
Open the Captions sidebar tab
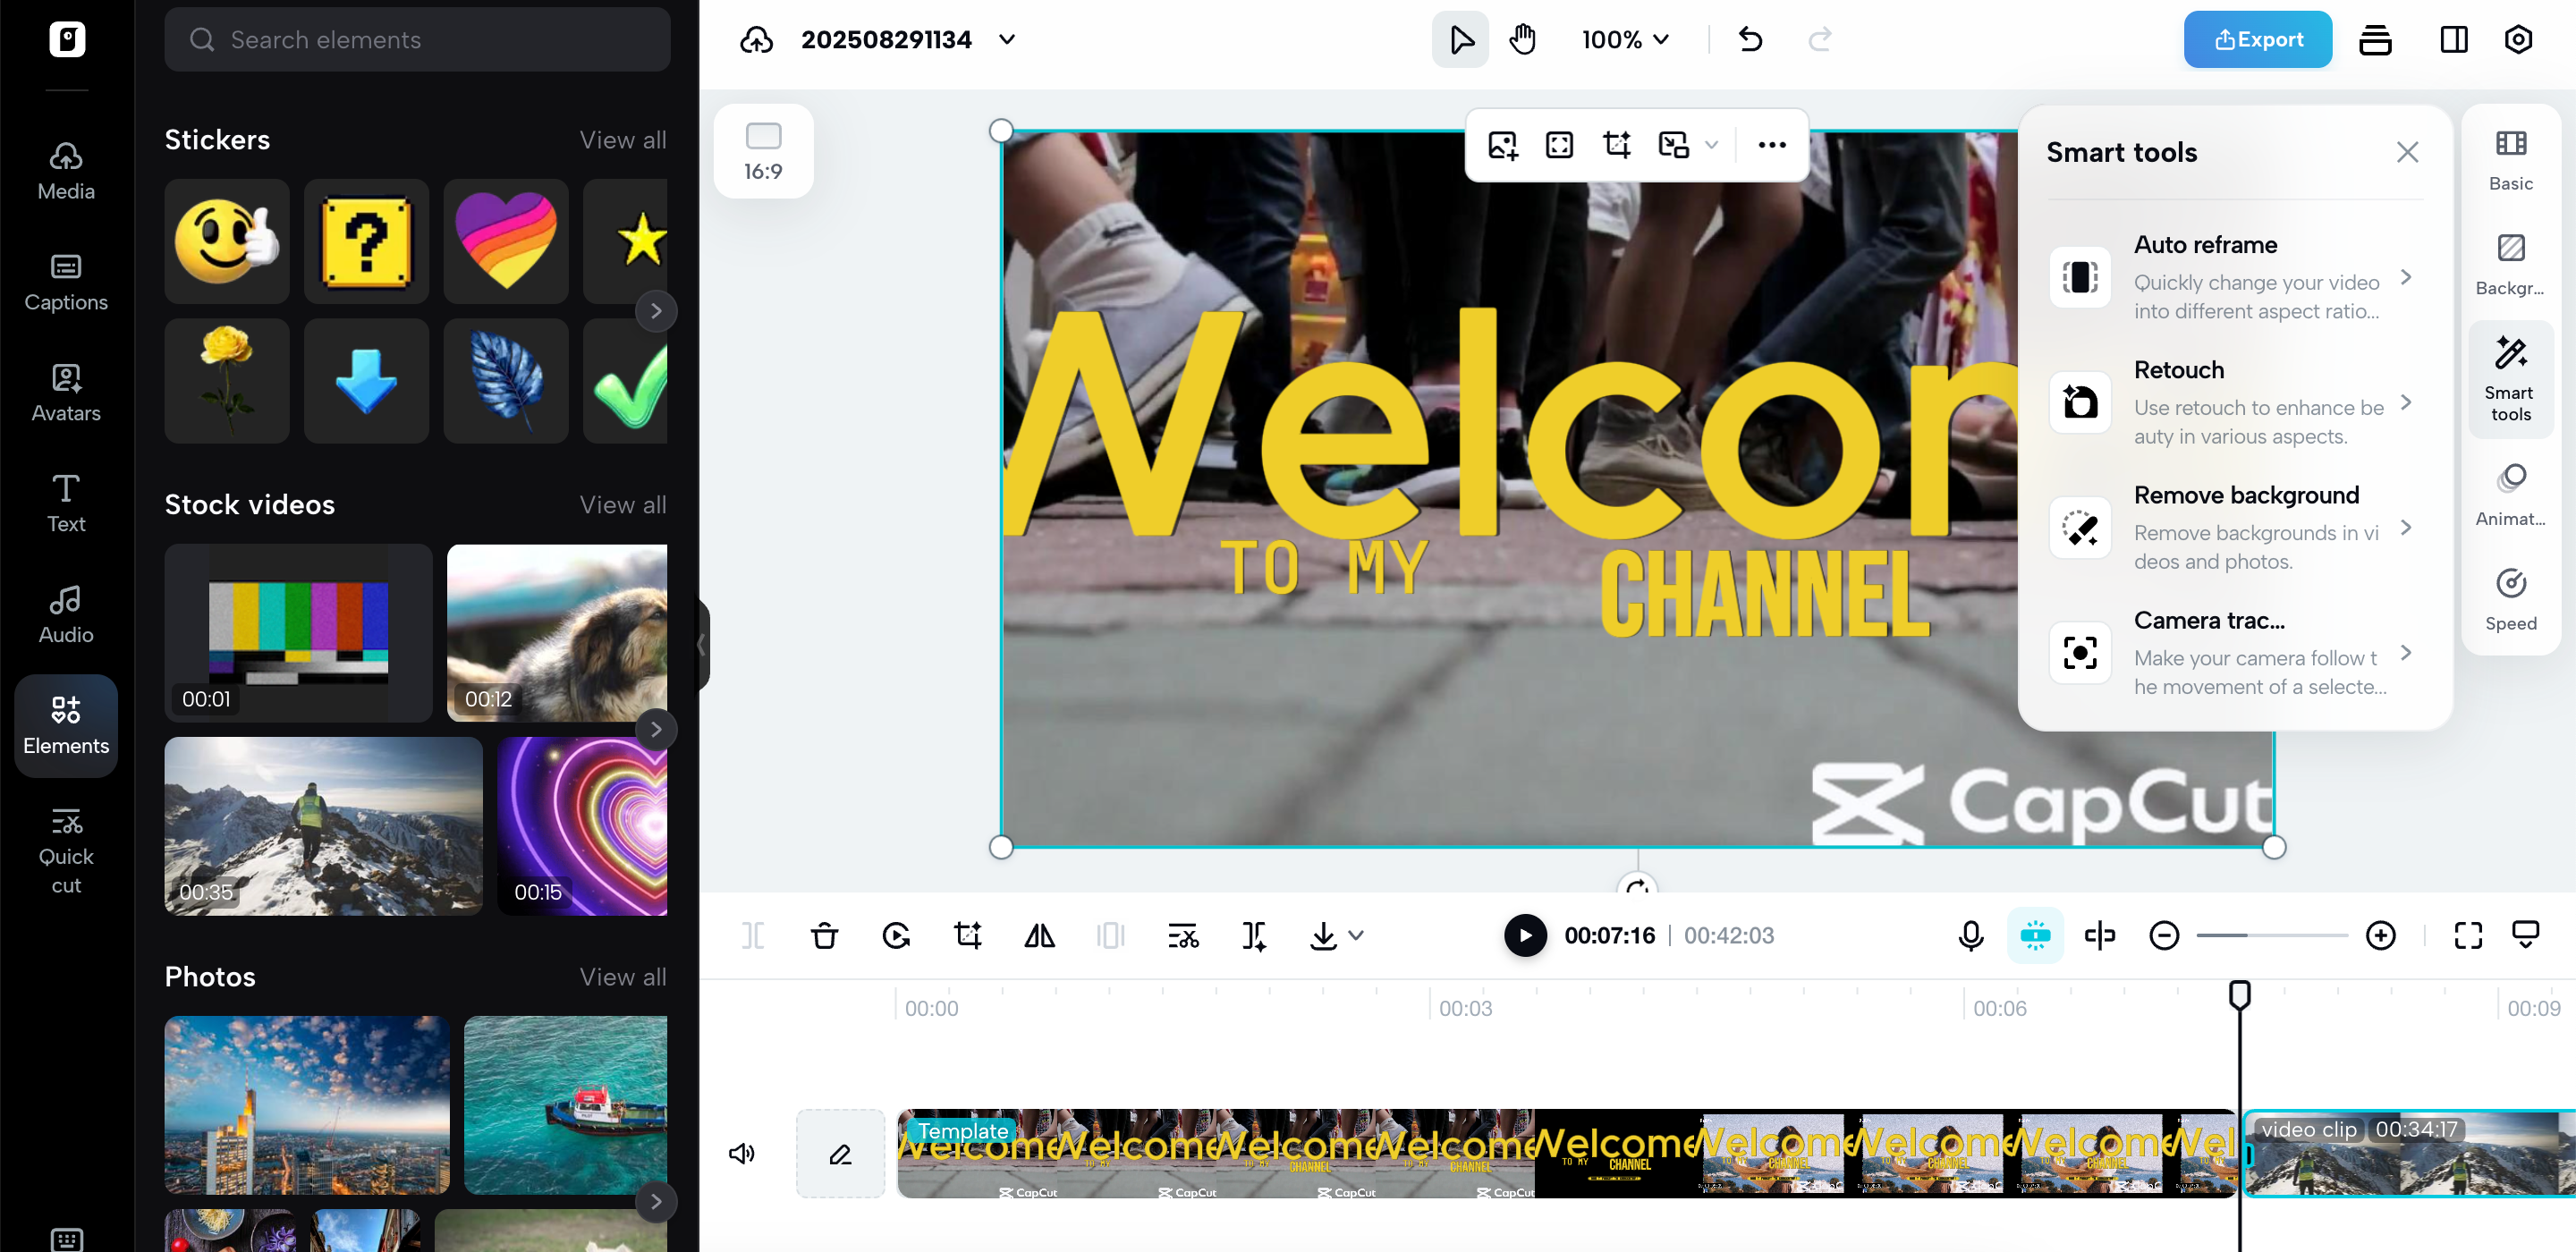point(66,282)
